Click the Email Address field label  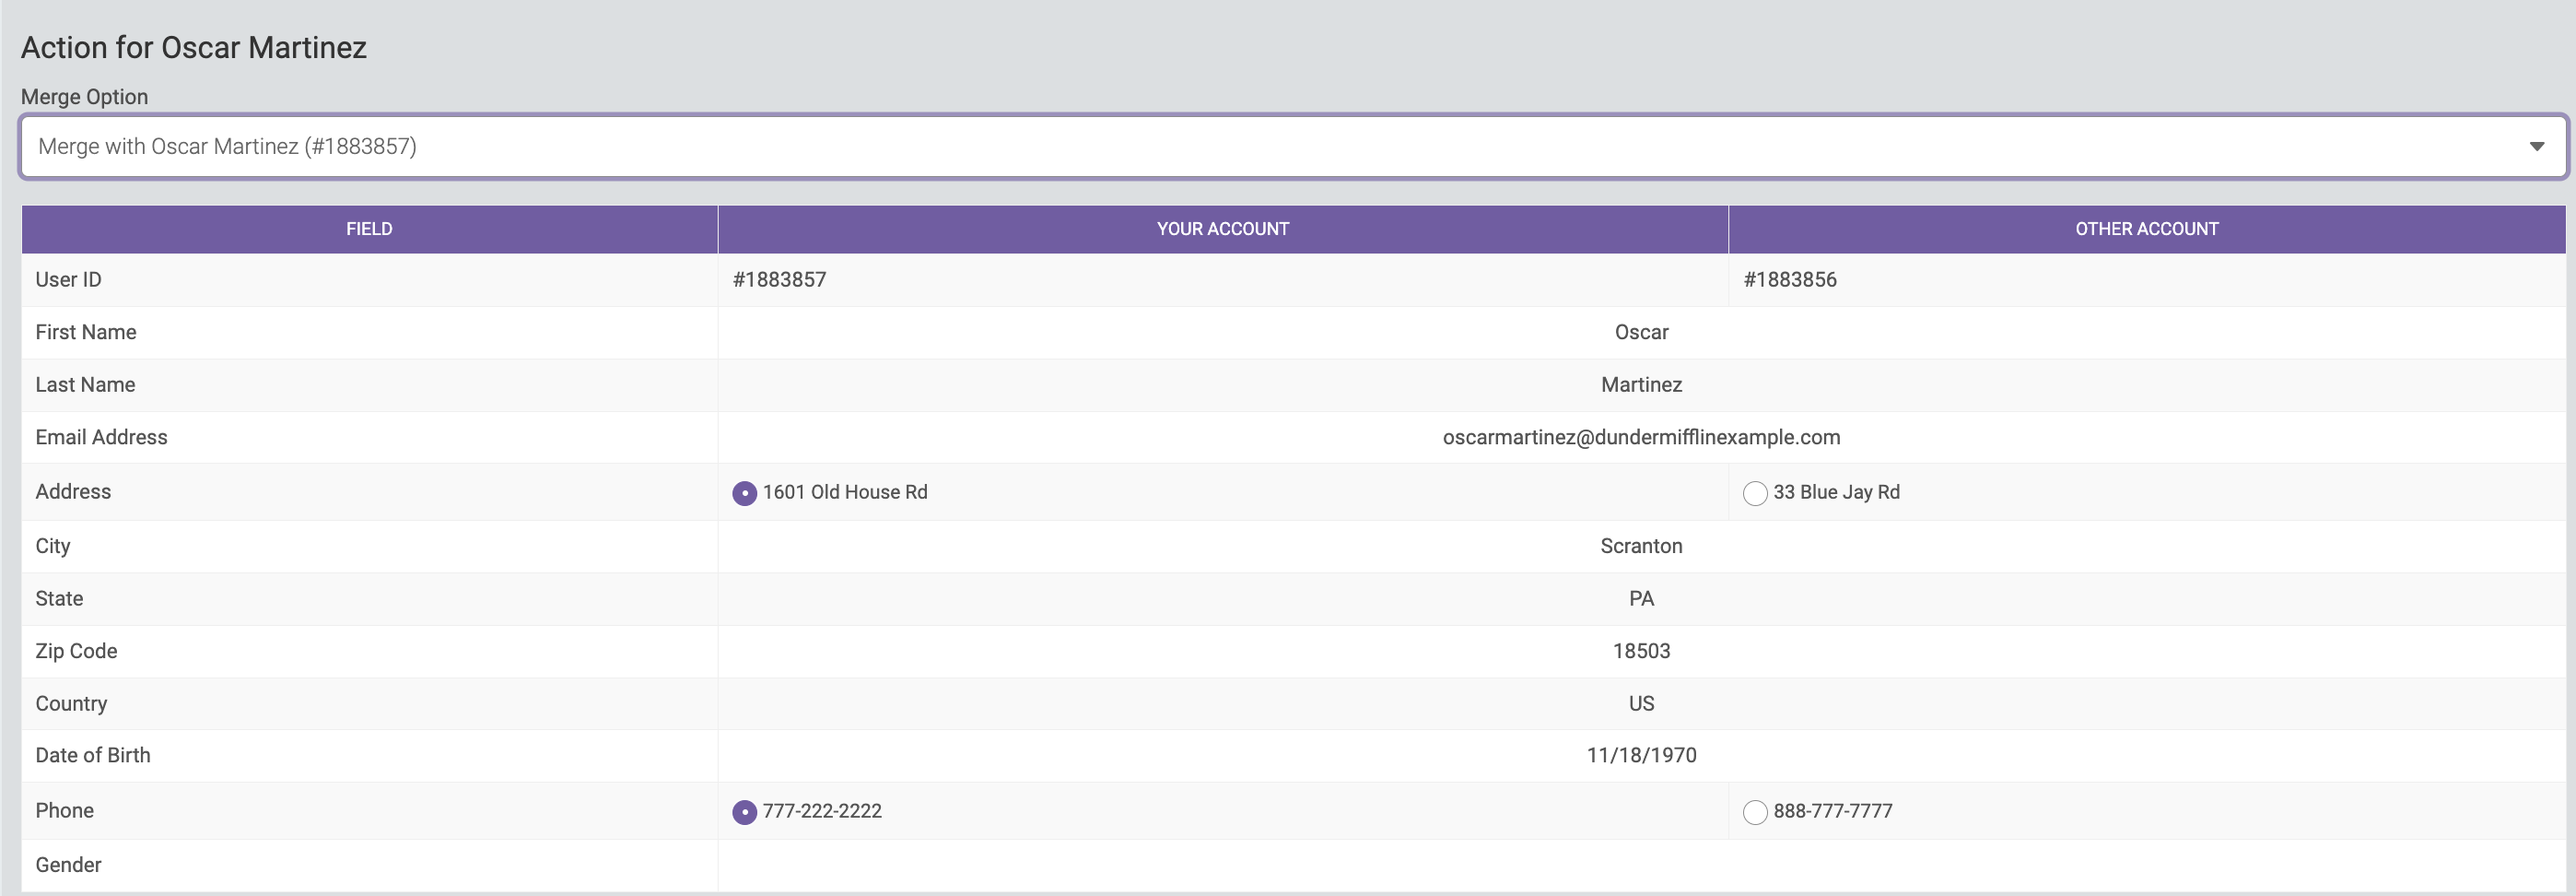101,437
